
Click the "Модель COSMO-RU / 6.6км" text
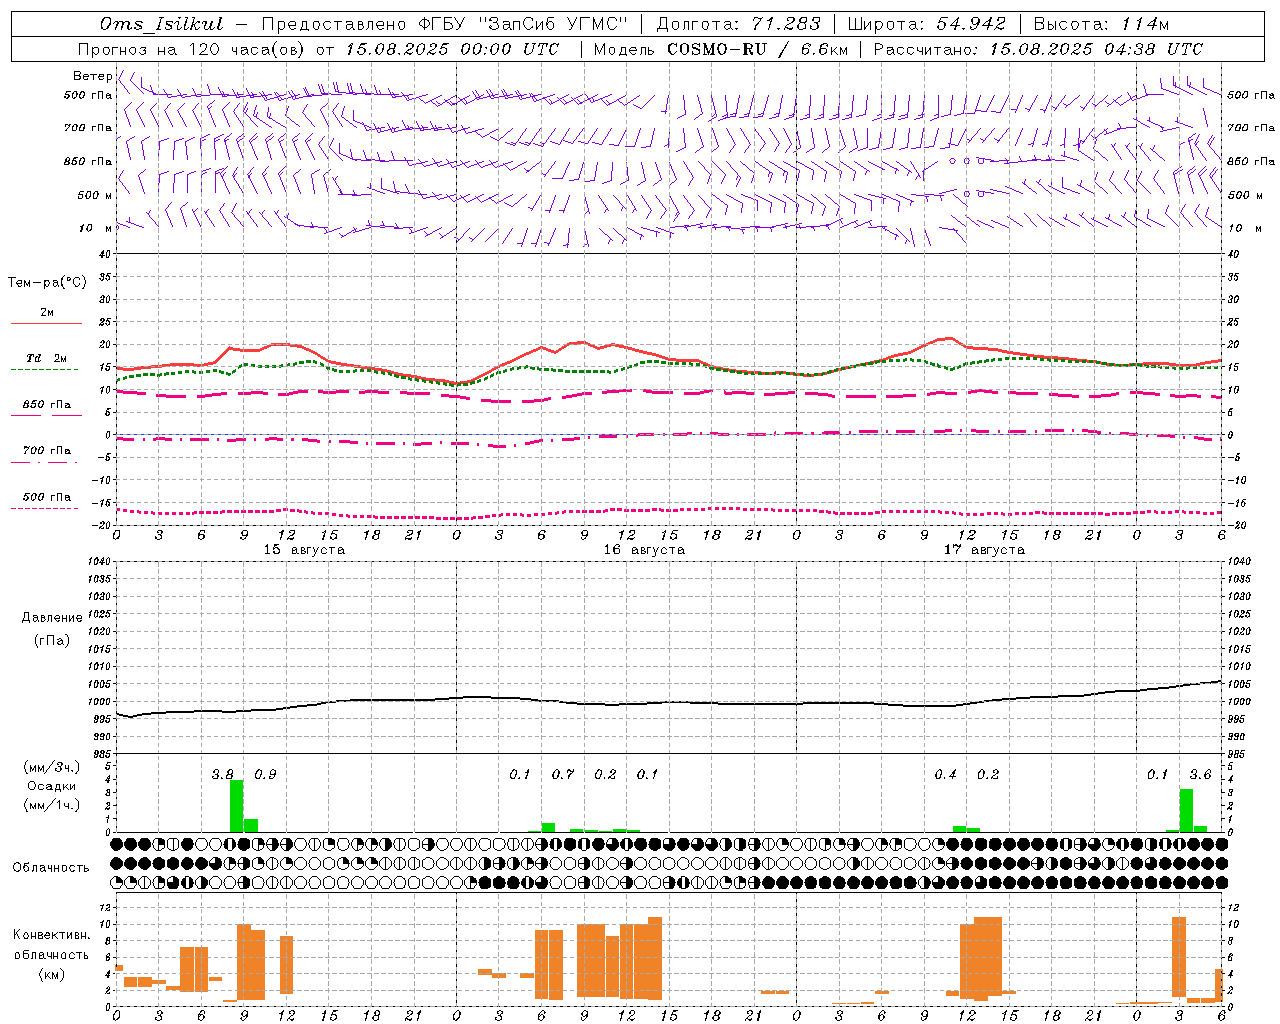pyautogui.click(x=720, y=49)
